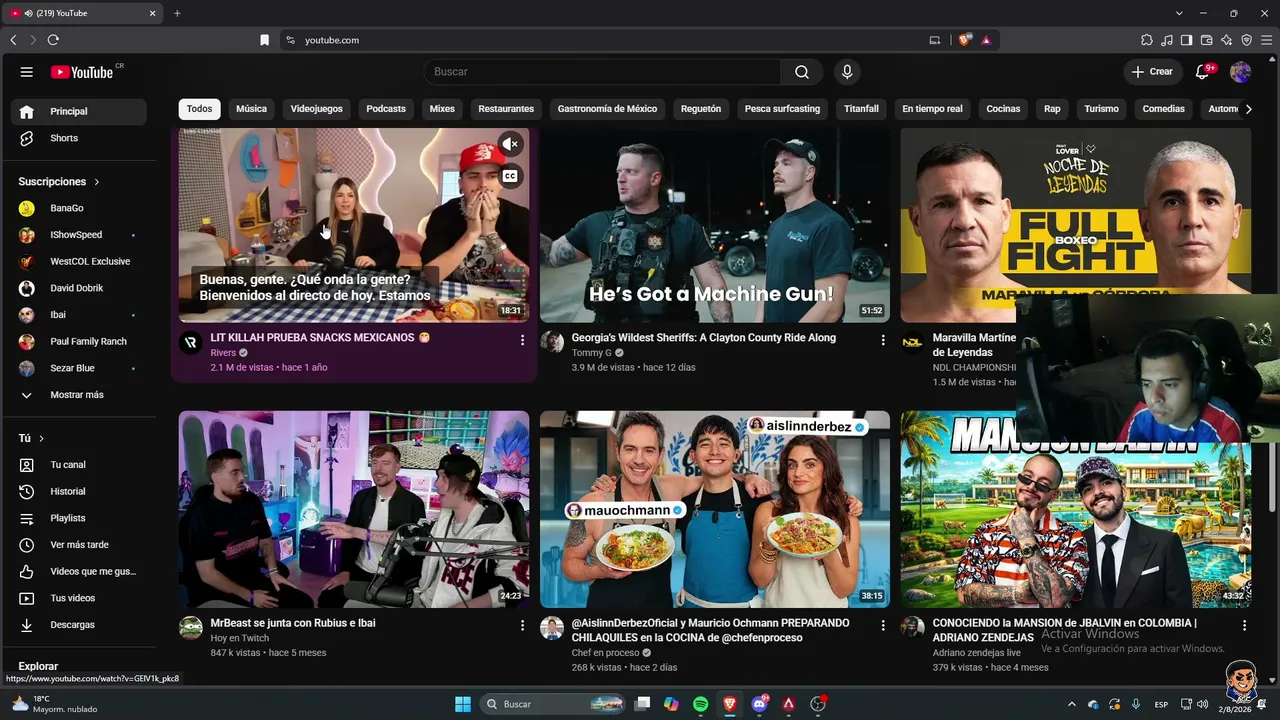The width and height of the screenshot is (1280, 720).
Task: Open the BanaGo subscription channel
Action: click(78, 208)
